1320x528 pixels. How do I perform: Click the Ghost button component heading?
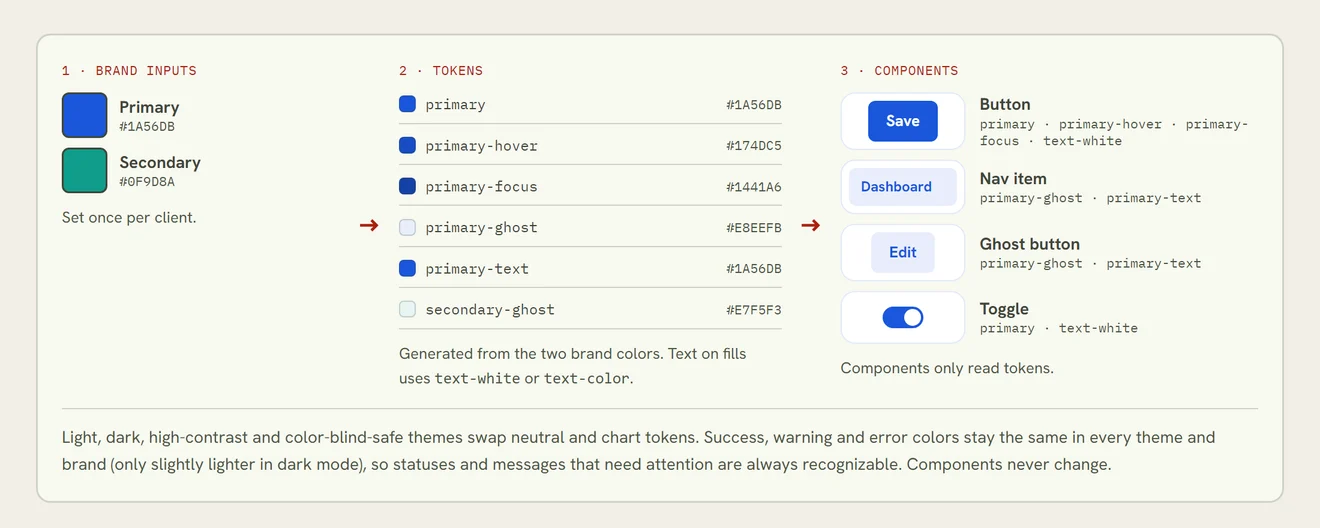(x=1030, y=244)
